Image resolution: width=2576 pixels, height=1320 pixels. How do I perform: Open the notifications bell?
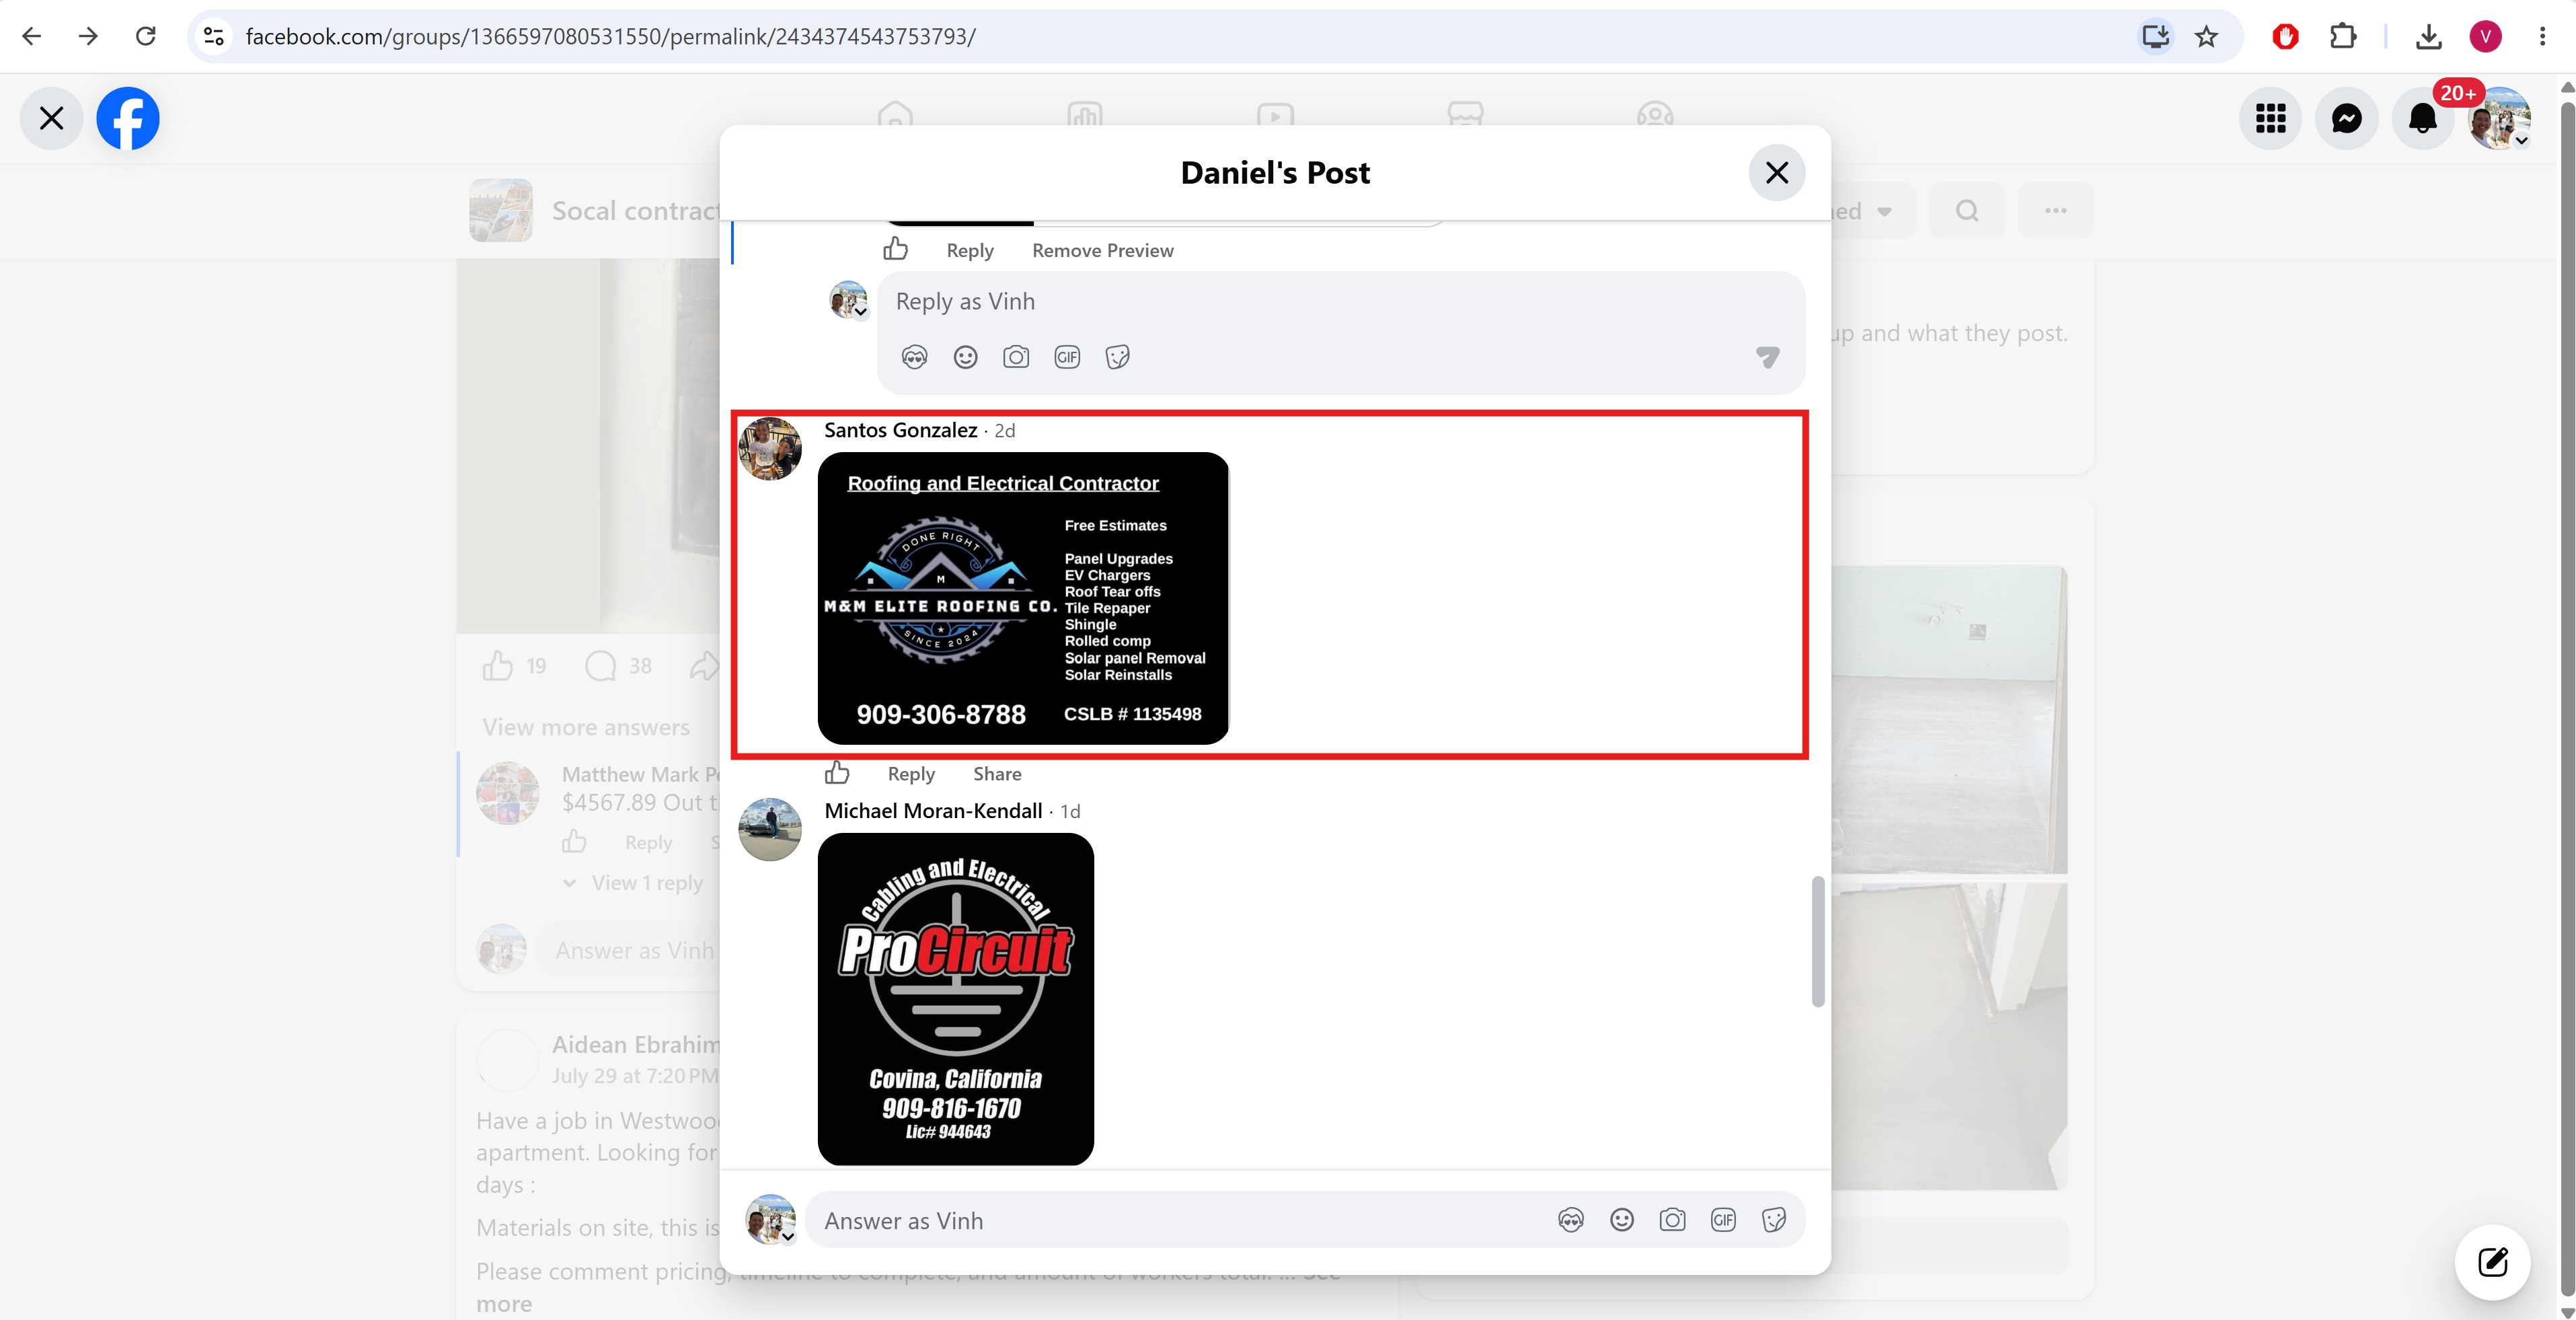(x=2422, y=119)
